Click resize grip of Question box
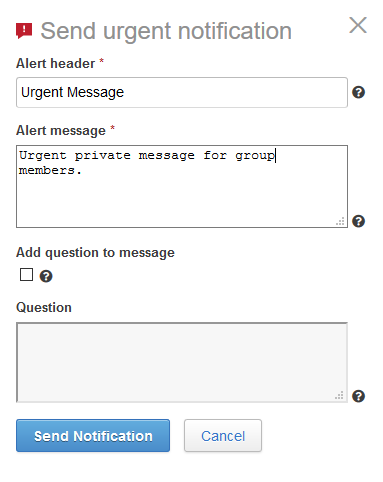 tap(339, 395)
